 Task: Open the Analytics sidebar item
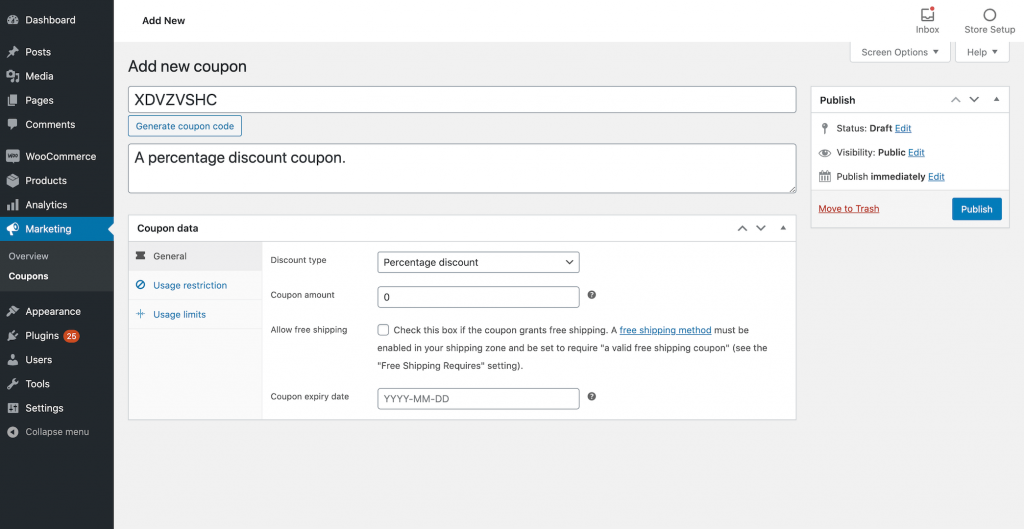point(46,205)
